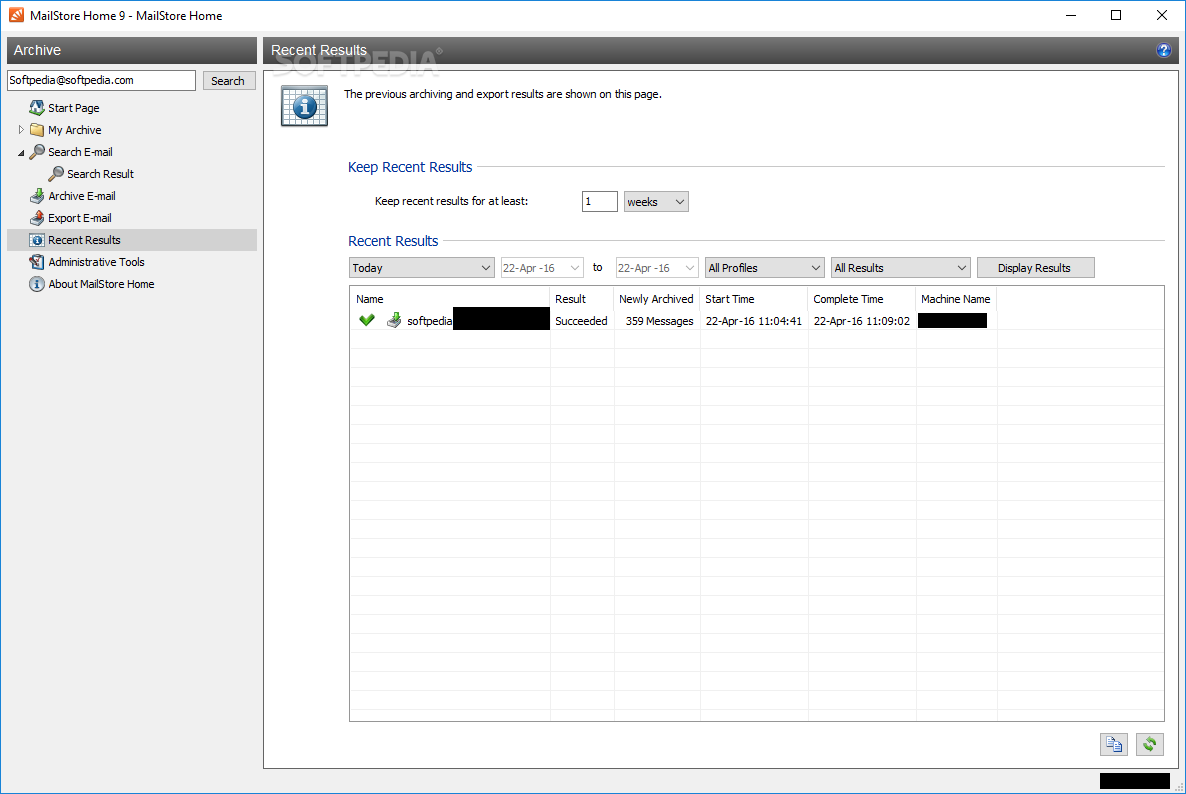Click the Administrative Tools icon
The height and width of the screenshot is (794, 1186).
point(36,262)
